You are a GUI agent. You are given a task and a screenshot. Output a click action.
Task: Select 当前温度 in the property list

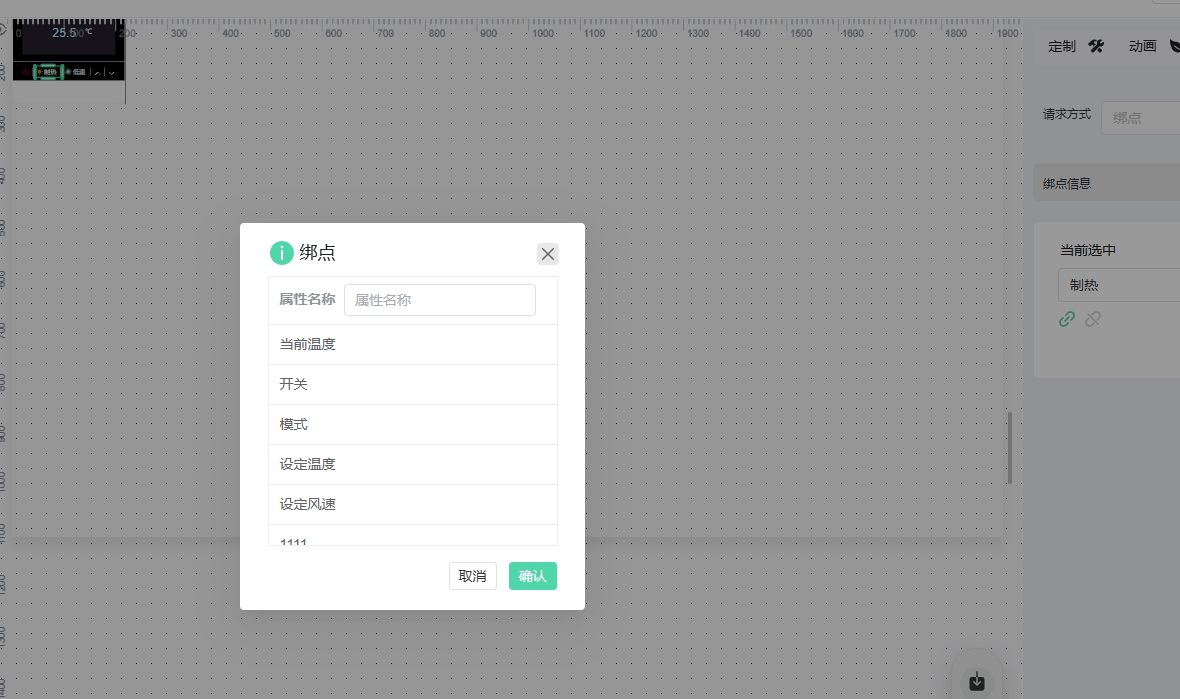coord(412,345)
